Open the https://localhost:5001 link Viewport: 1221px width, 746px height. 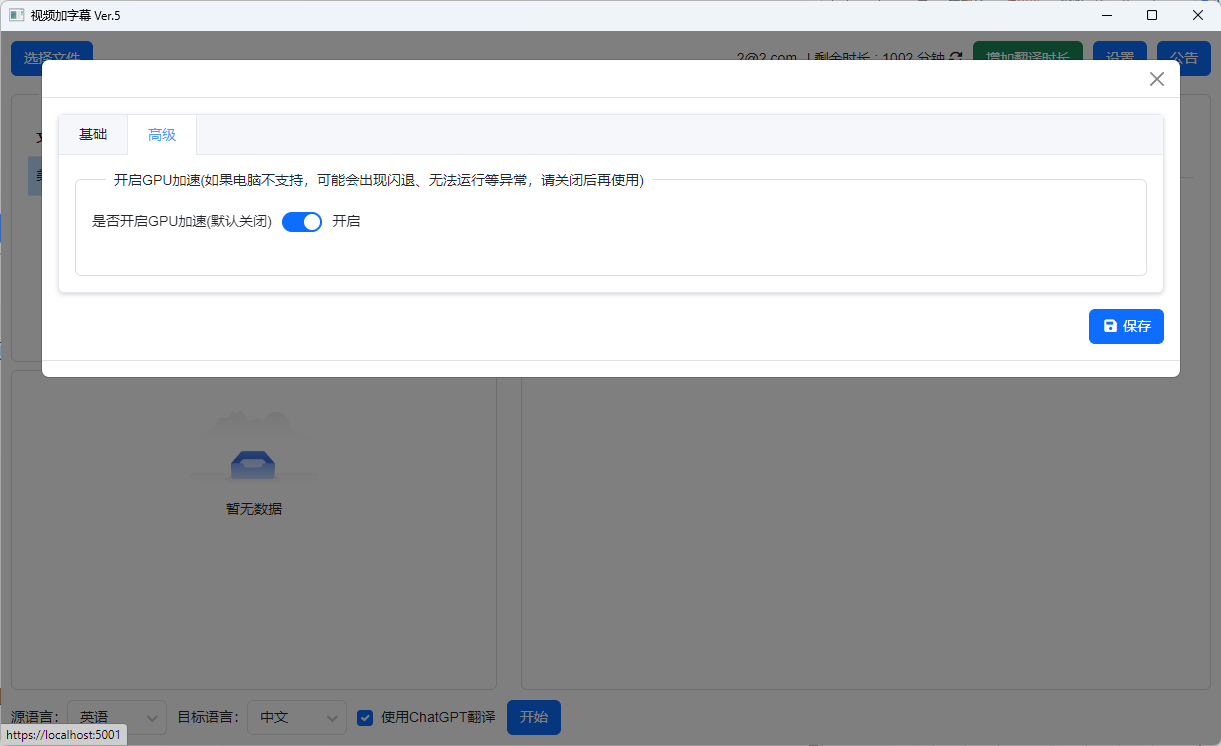[x=64, y=734]
